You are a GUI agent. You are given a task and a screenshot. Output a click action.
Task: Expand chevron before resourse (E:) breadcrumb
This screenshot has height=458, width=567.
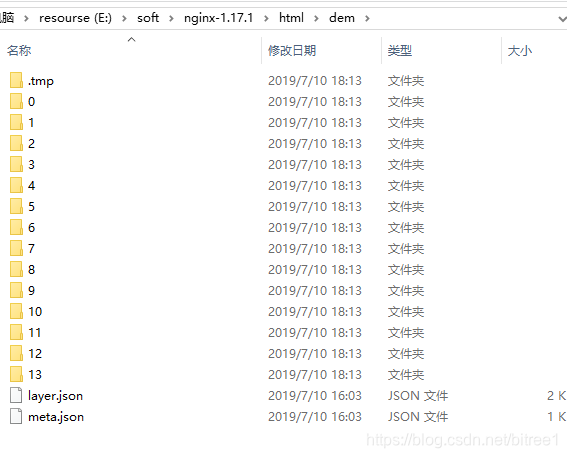26,18
